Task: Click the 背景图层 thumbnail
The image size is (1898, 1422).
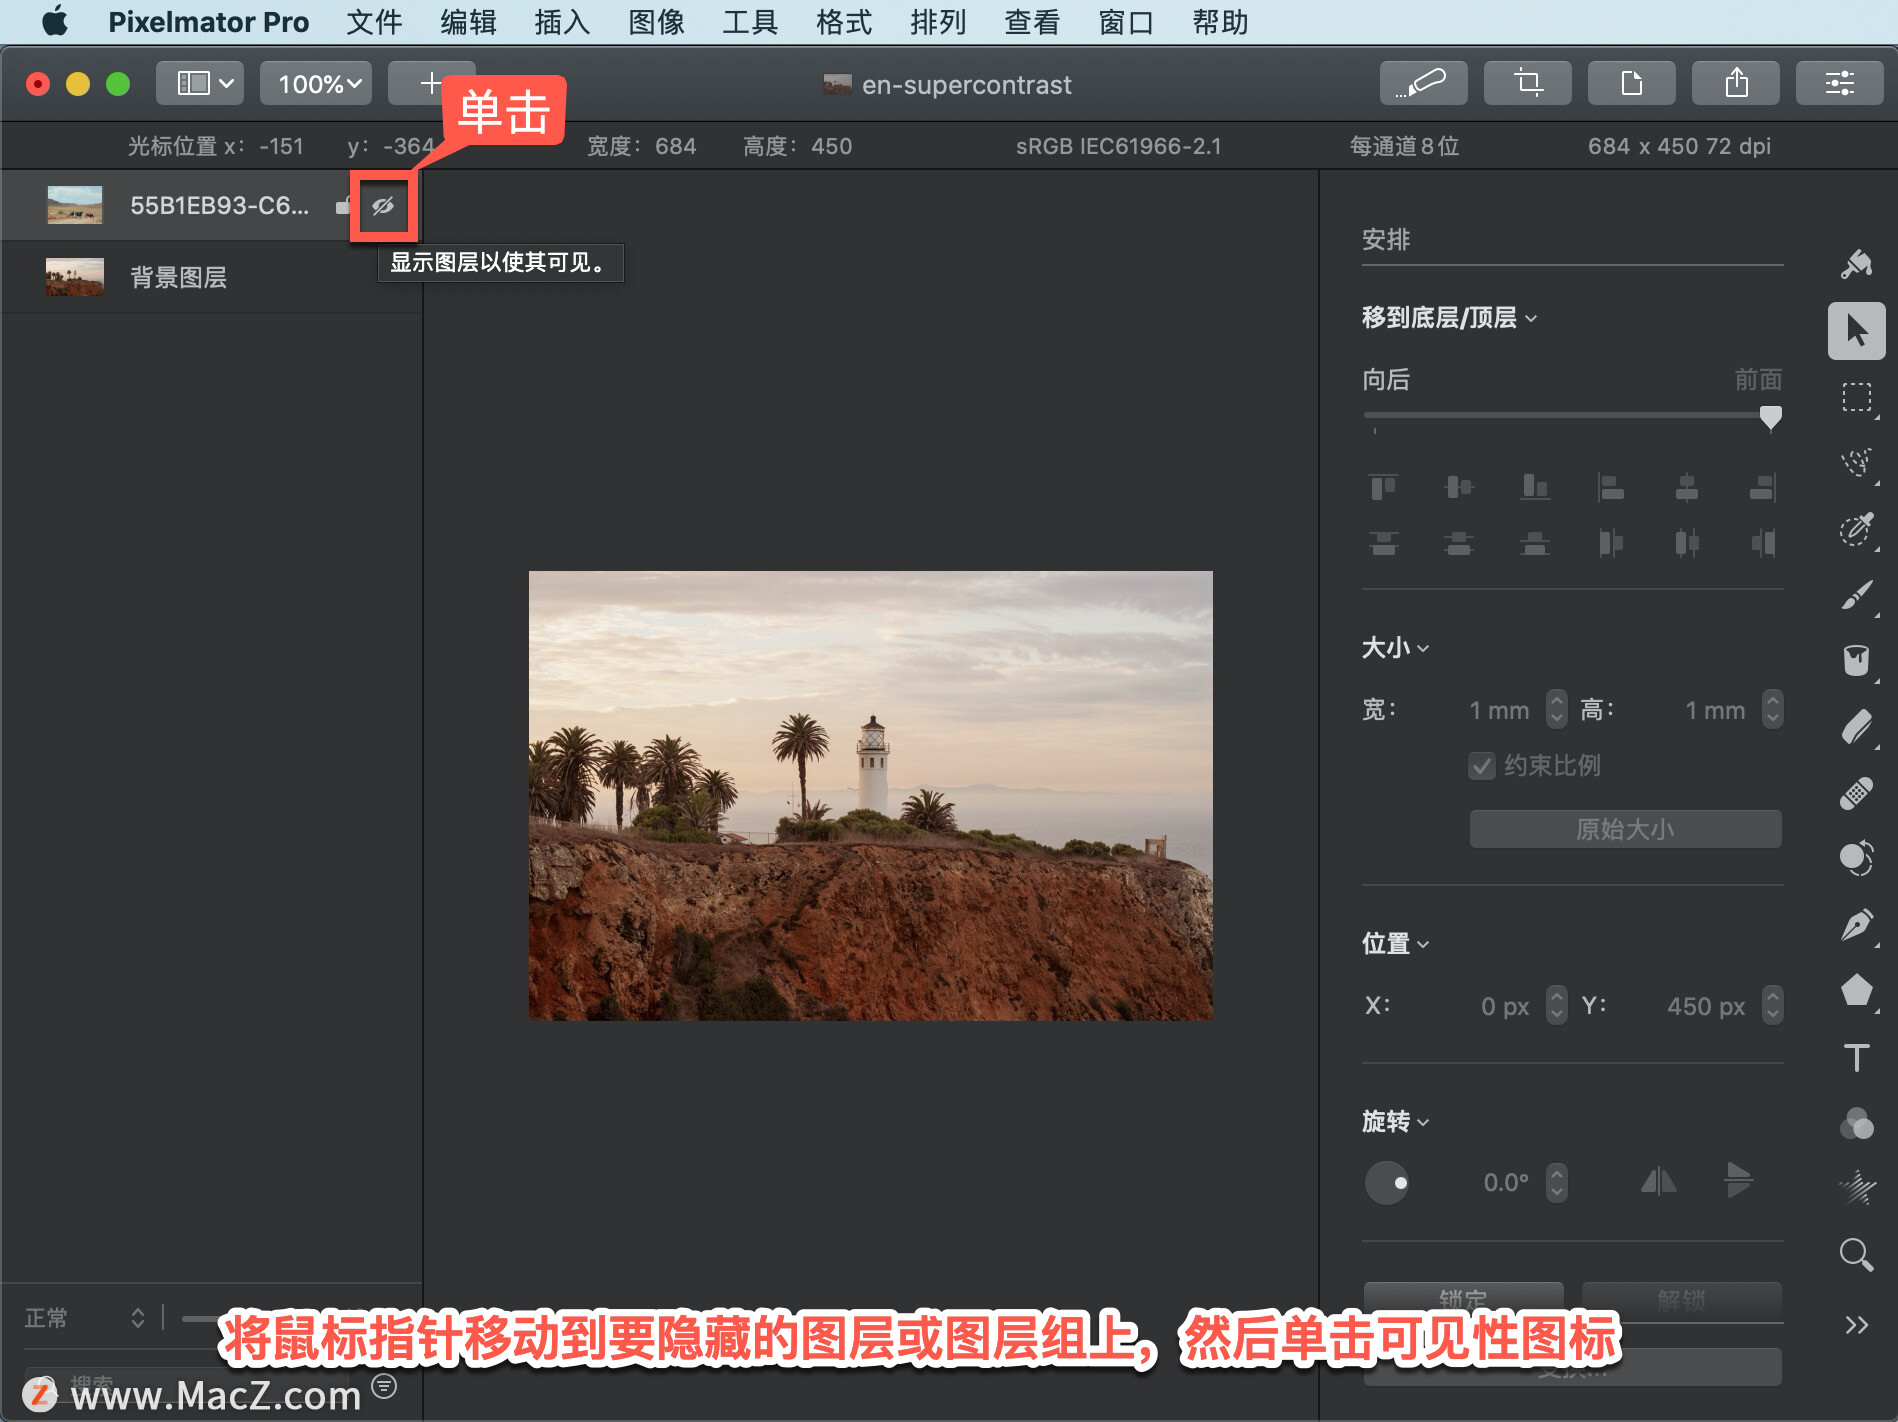Action: click(x=75, y=277)
